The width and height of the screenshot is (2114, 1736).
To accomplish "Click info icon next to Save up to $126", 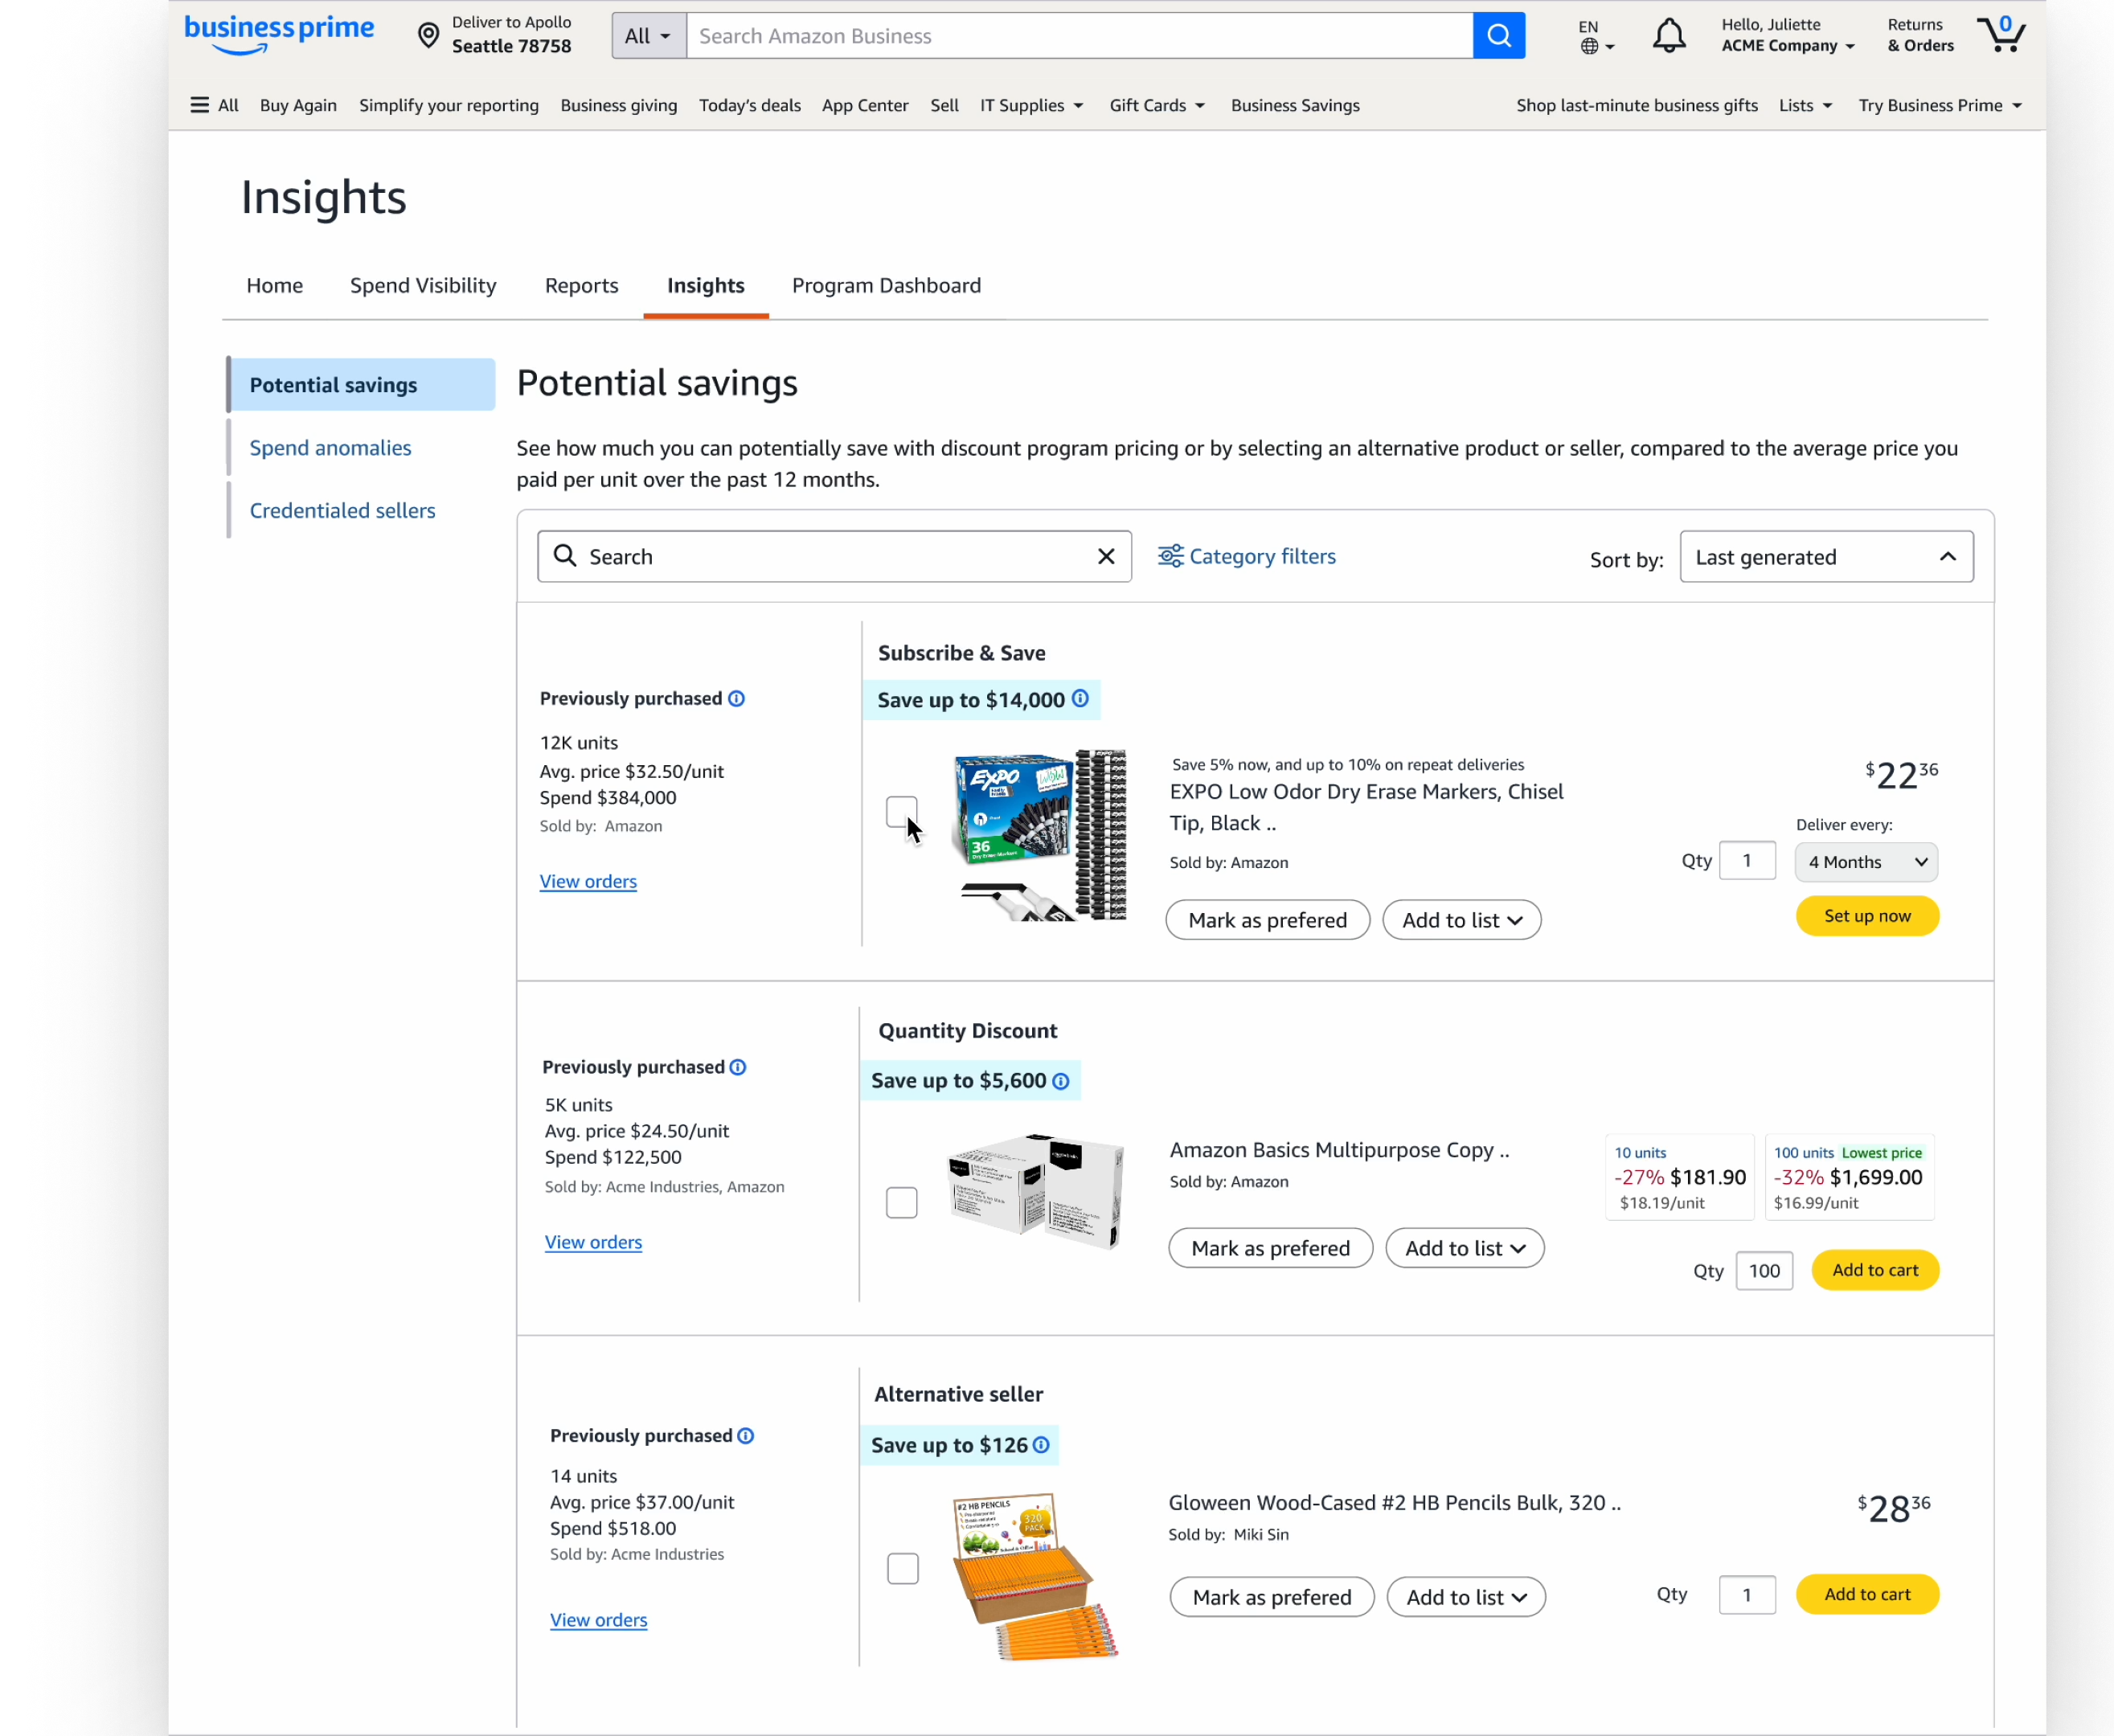I will tap(1041, 1445).
